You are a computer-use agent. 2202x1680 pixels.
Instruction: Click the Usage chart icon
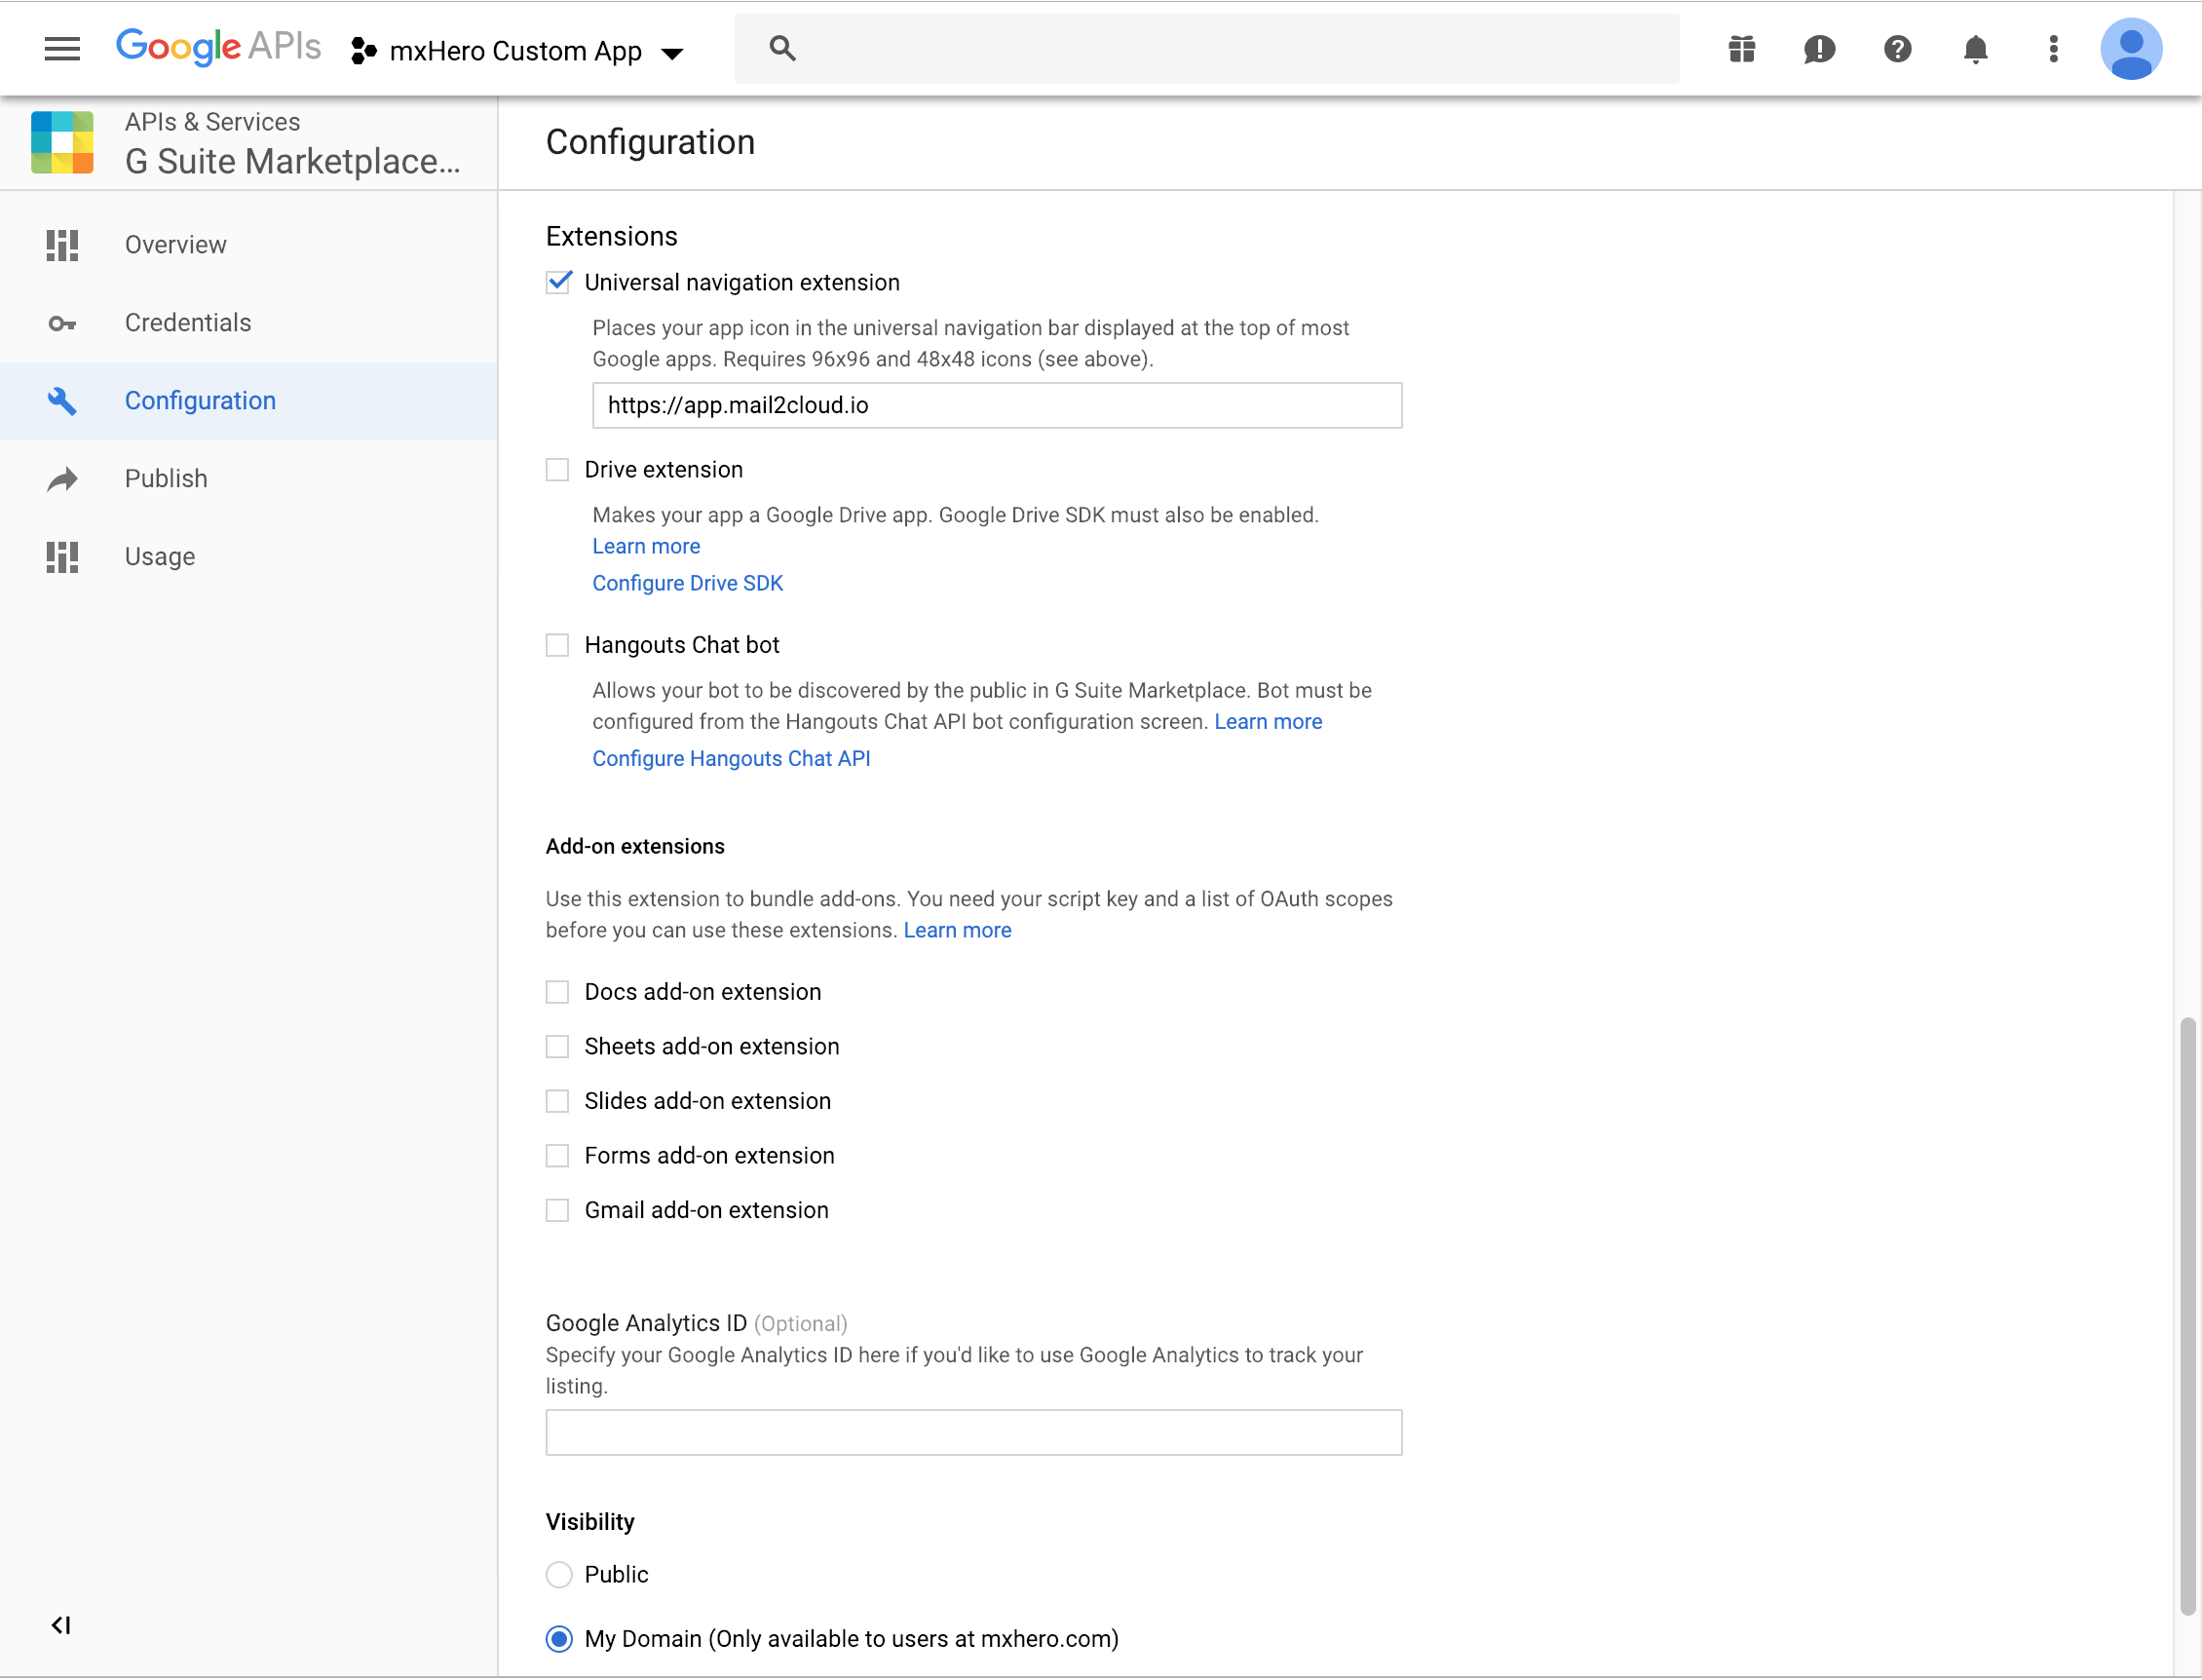coord(62,557)
